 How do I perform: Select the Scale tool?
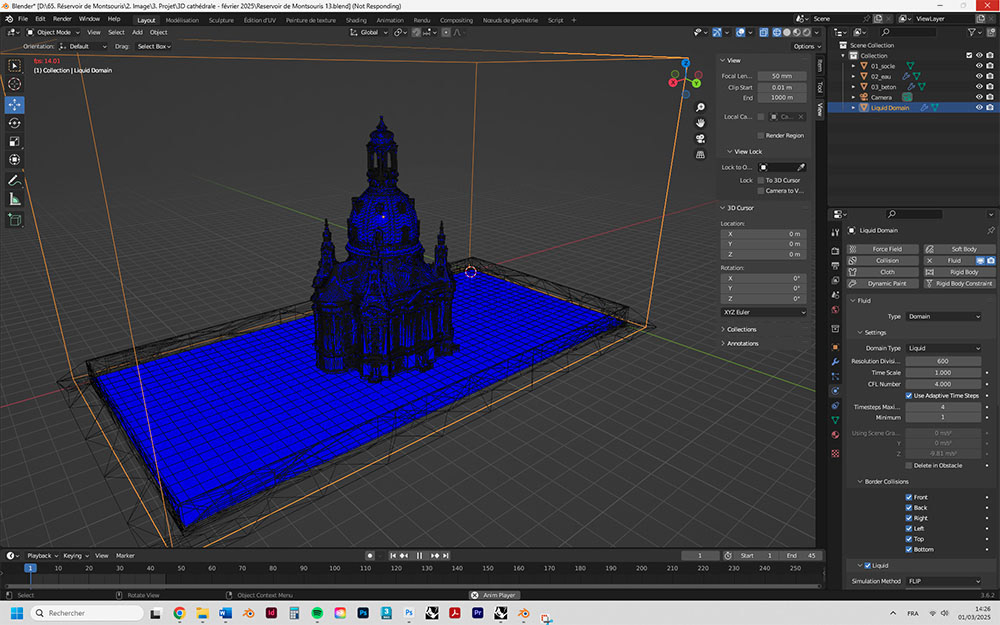coord(15,142)
